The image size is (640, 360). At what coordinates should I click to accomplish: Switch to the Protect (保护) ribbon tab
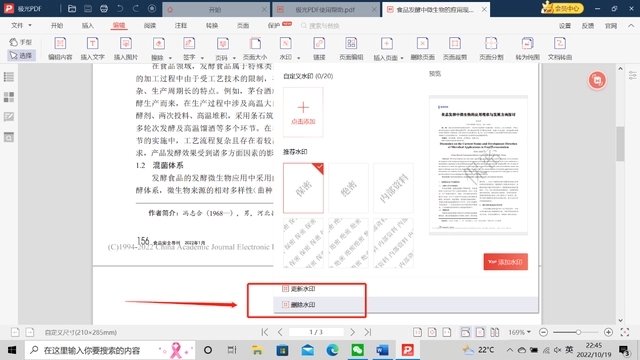click(x=274, y=25)
